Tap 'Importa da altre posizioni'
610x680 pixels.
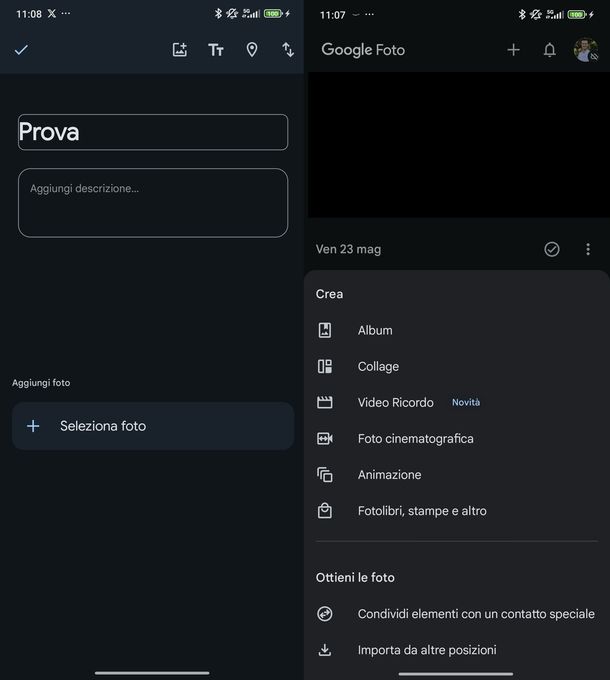click(457, 650)
